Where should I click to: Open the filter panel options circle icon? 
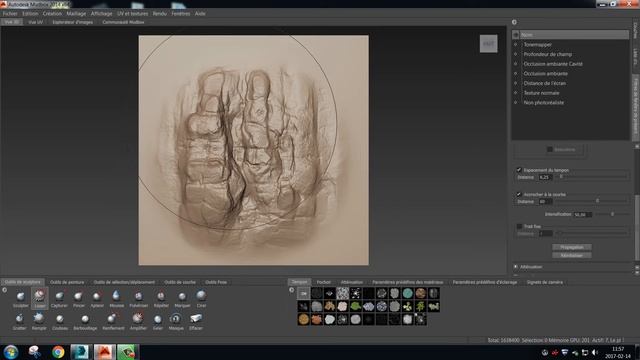(x=514, y=22)
